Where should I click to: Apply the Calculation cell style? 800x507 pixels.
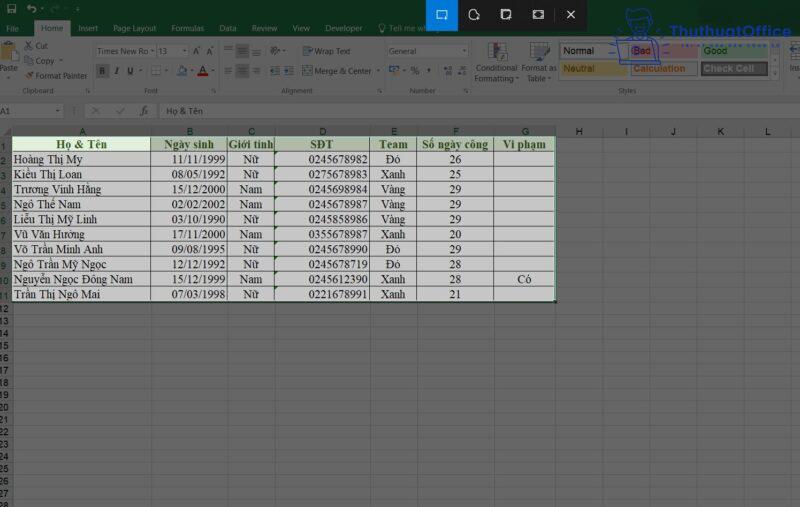coord(664,68)
